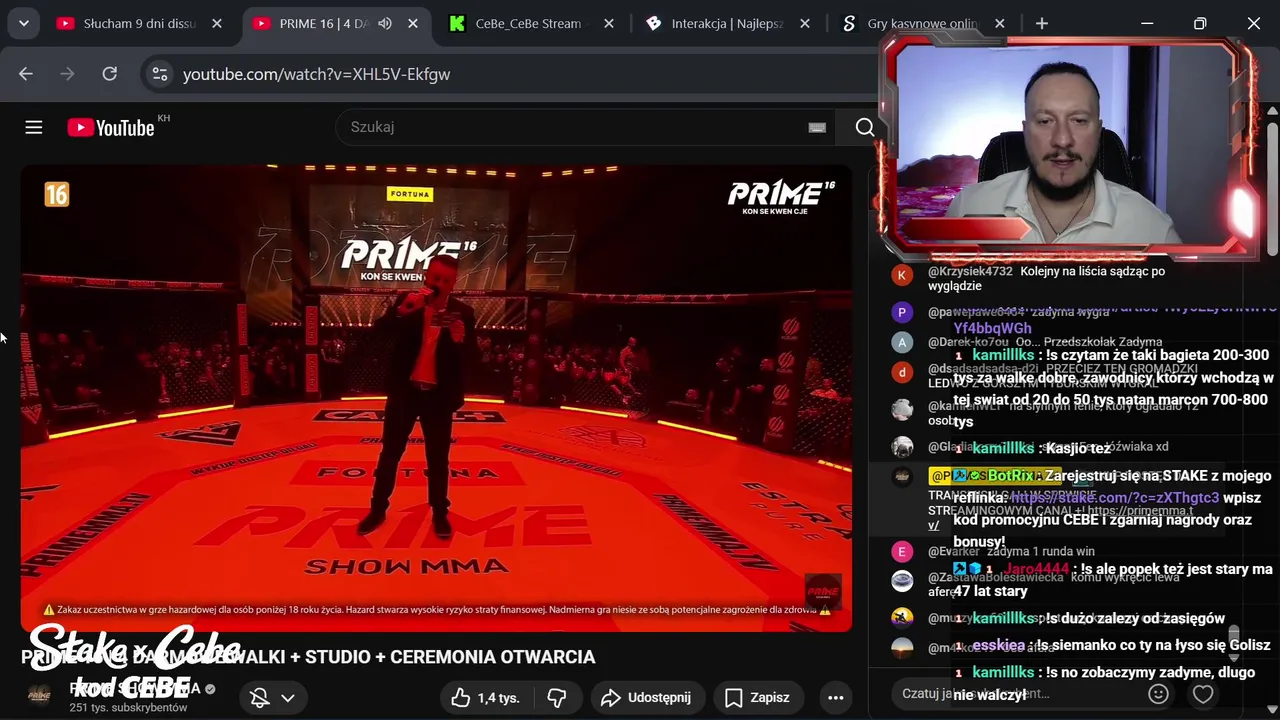Save video with 'Zapisz' button
Image resolution: width=1280 pixels, height=720 pixels.
pos(759,698)
